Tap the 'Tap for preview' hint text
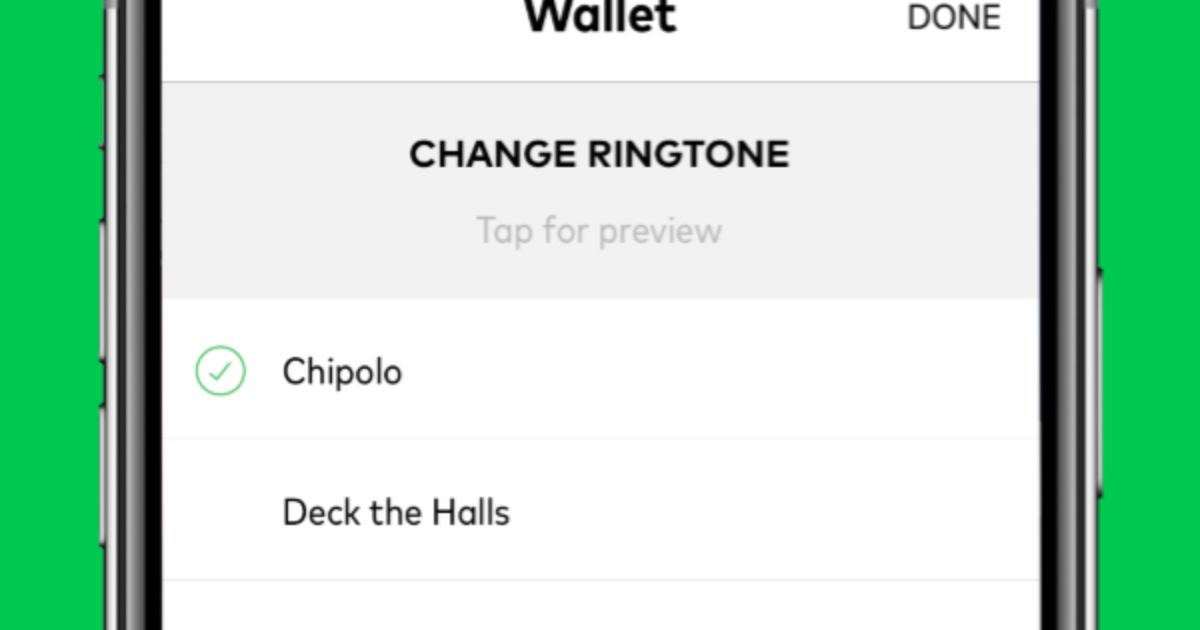 [599, 231]
